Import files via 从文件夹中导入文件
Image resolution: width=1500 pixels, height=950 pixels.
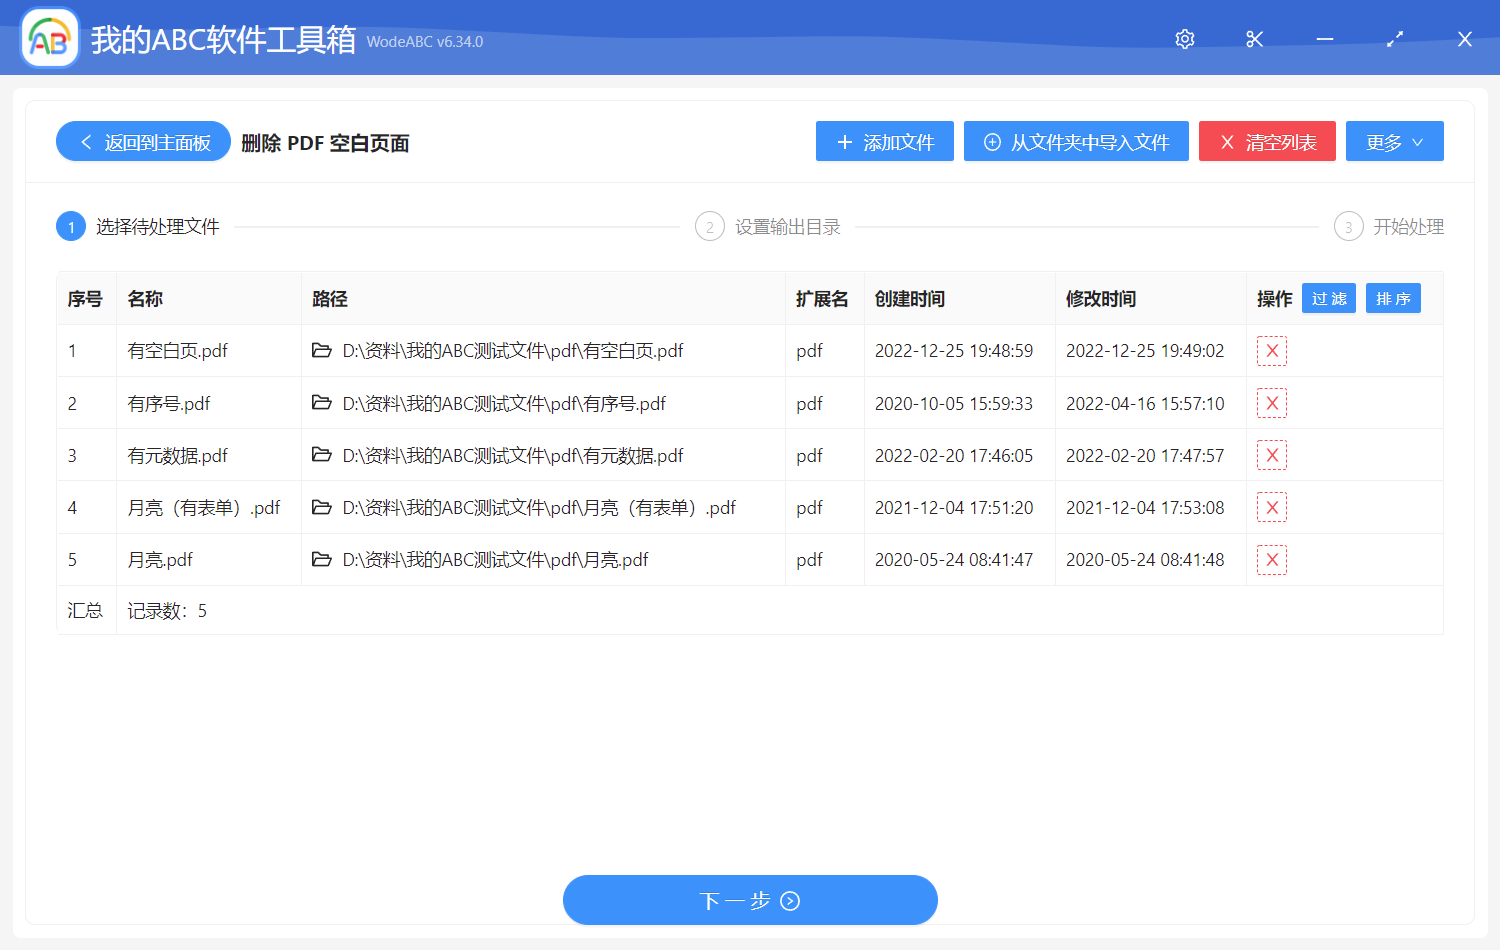coord(1076,141)
